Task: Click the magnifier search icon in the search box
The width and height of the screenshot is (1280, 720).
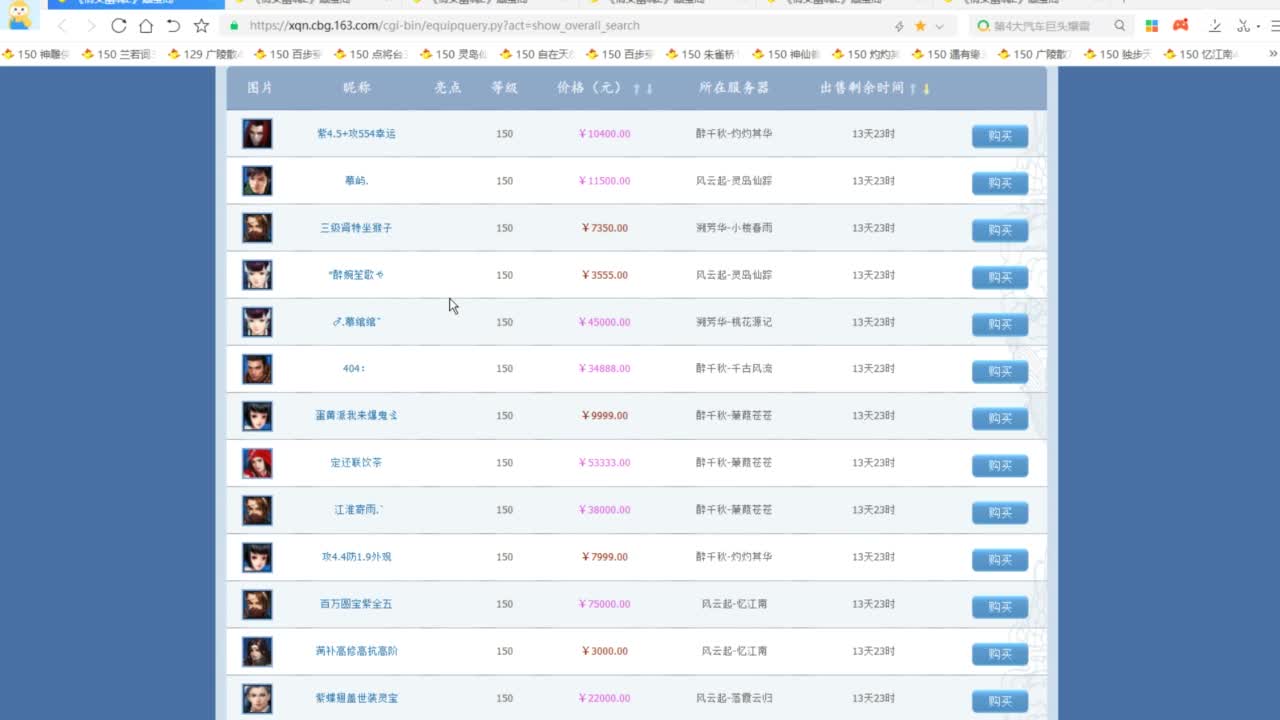Action: point(1120,26)
